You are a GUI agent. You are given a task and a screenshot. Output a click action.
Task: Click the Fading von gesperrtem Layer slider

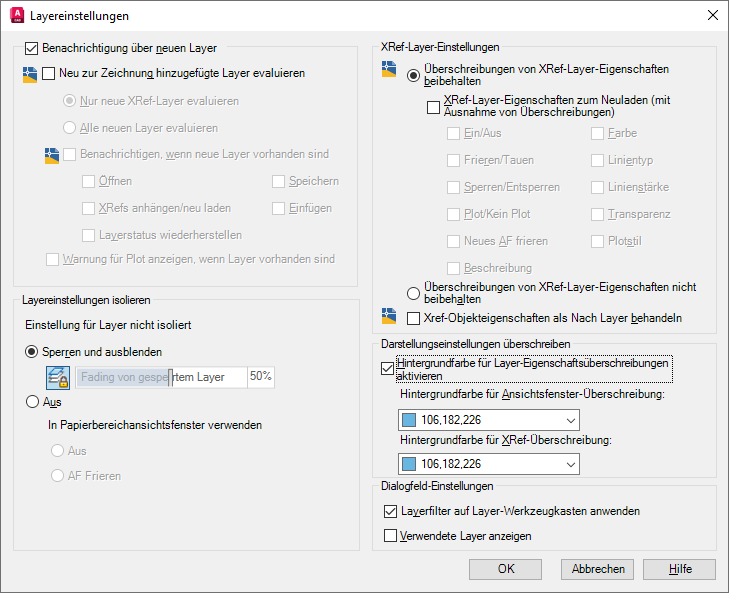pos(161,377)
